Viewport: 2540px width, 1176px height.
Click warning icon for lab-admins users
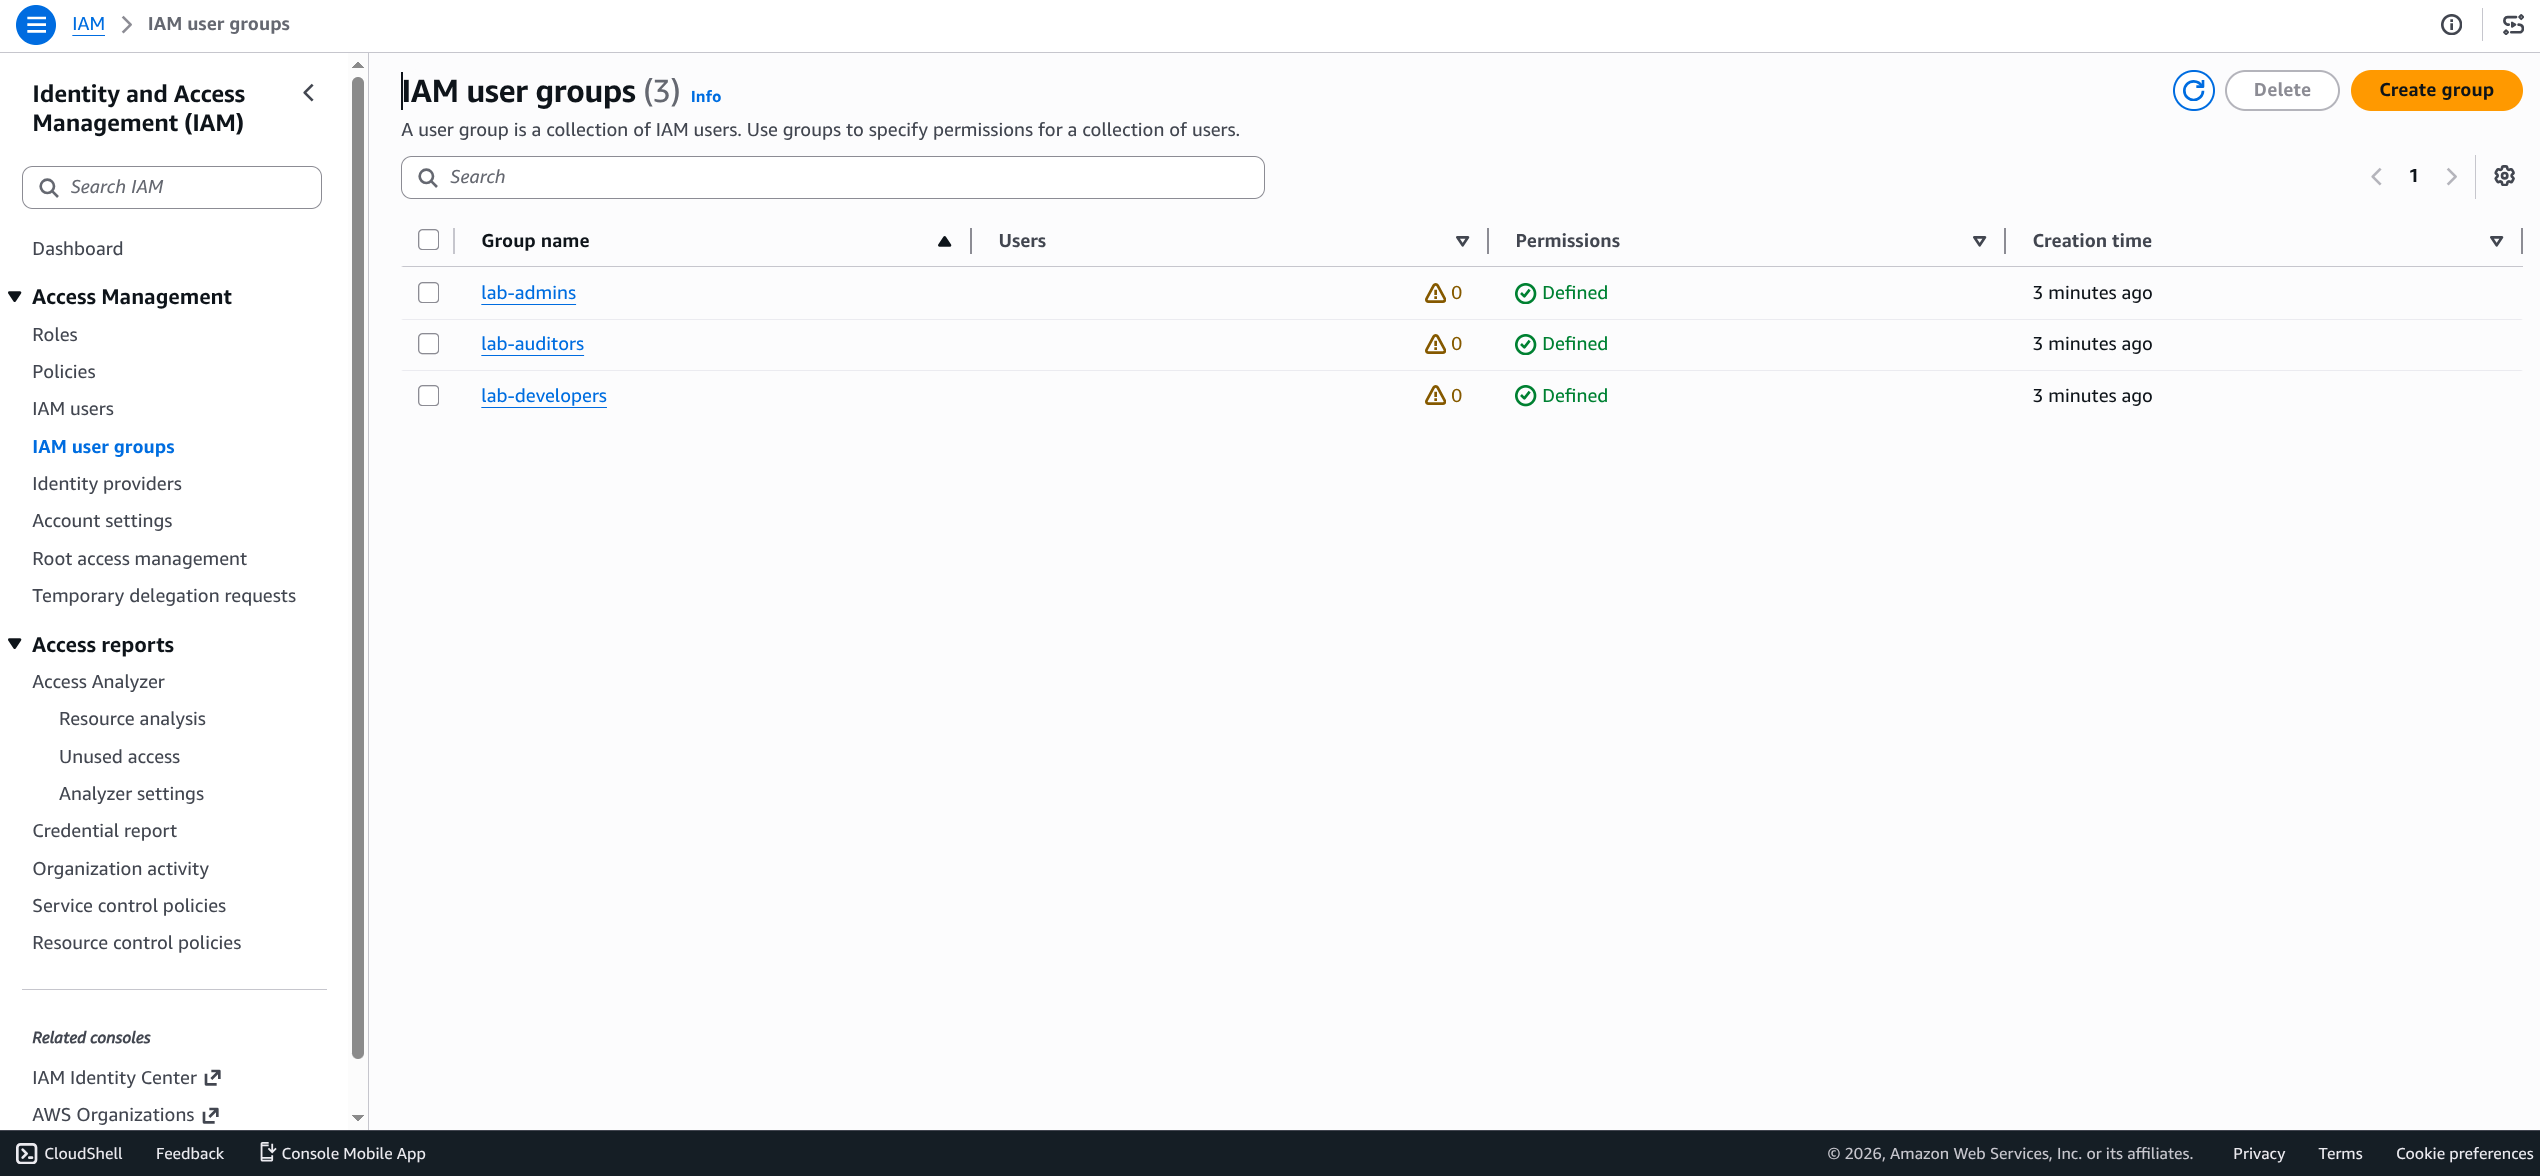coord(1435,293)
